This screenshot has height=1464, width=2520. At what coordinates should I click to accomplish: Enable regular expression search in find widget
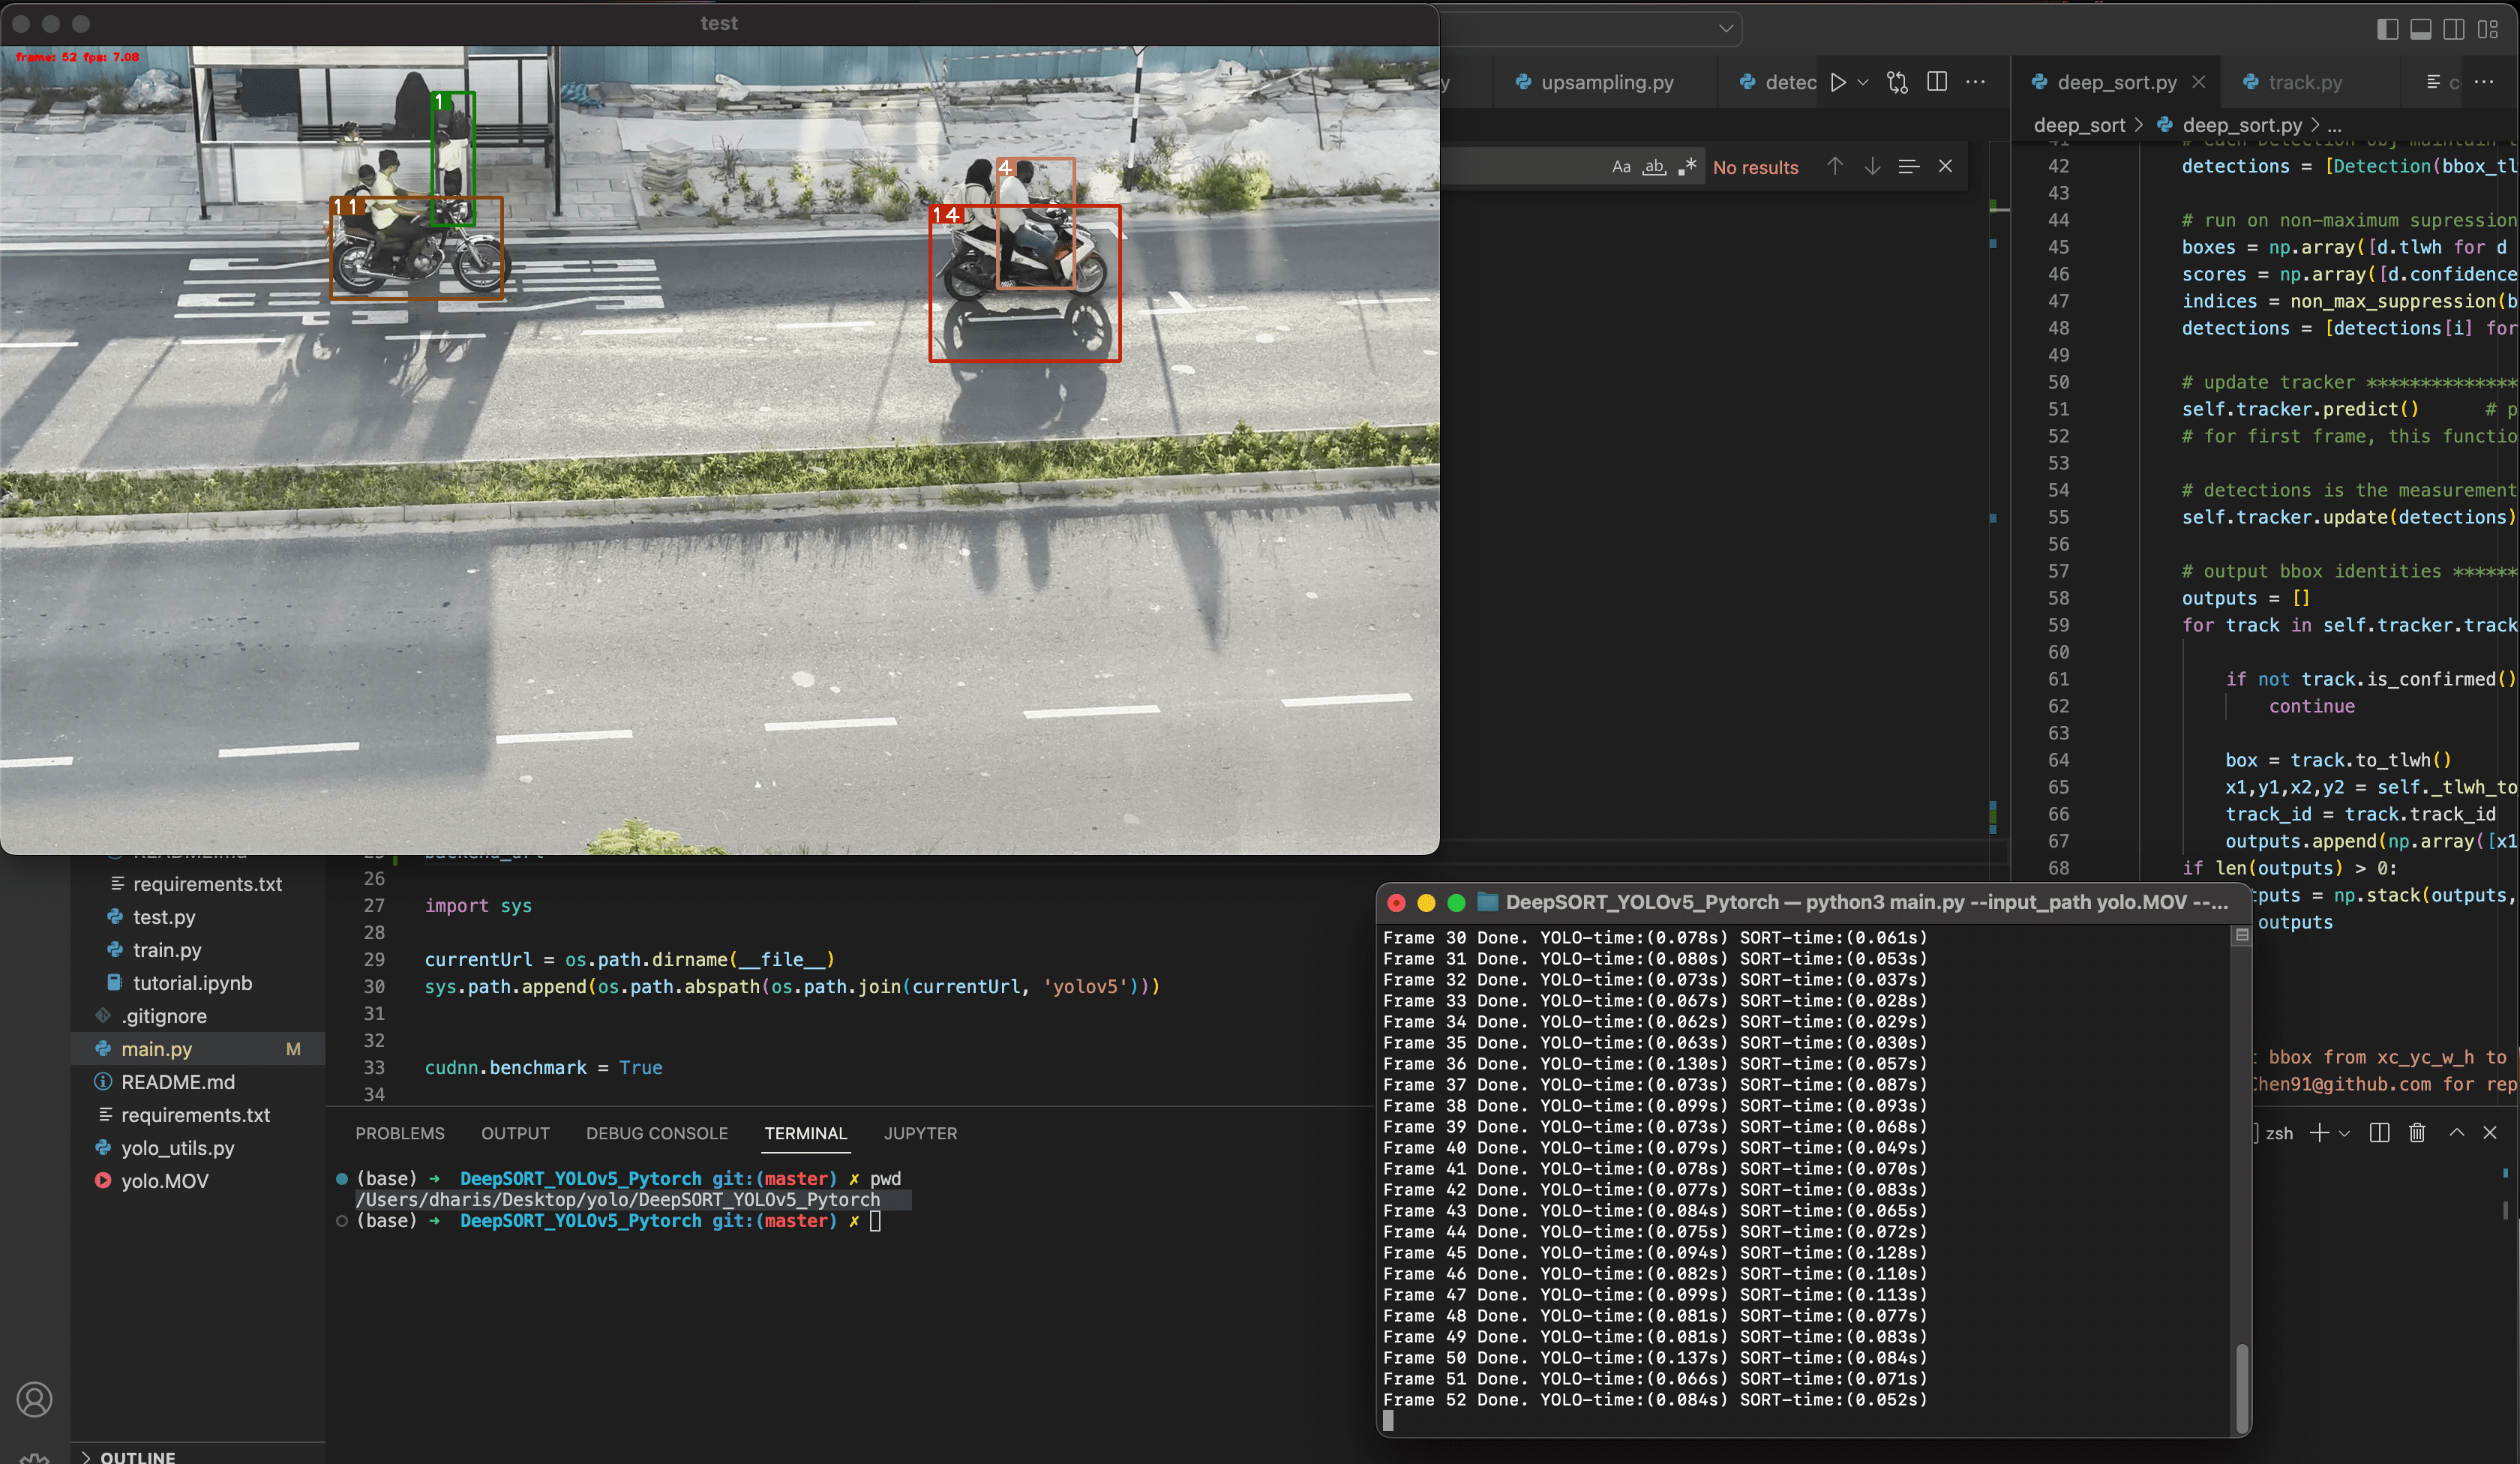click(1687, 167)
